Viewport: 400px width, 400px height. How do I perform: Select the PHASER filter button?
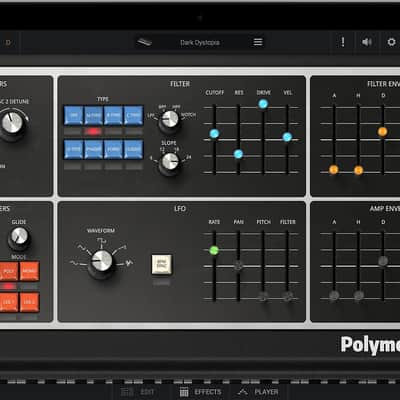(x=94, y=149)
